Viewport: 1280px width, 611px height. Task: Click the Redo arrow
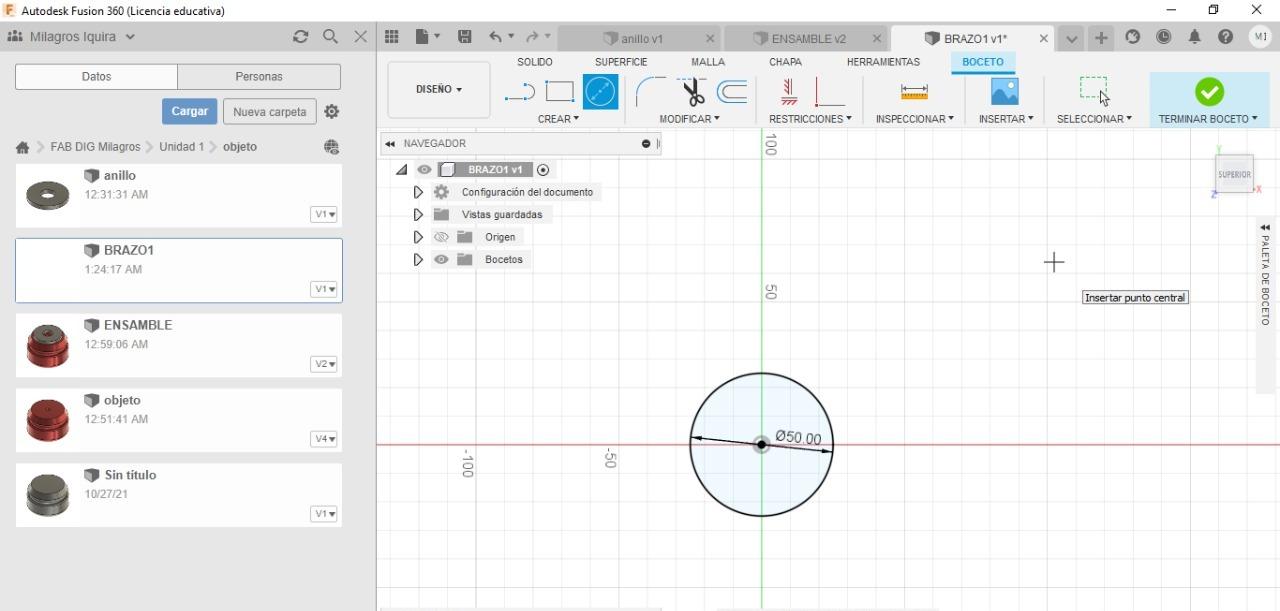click(x=532, y=37)
